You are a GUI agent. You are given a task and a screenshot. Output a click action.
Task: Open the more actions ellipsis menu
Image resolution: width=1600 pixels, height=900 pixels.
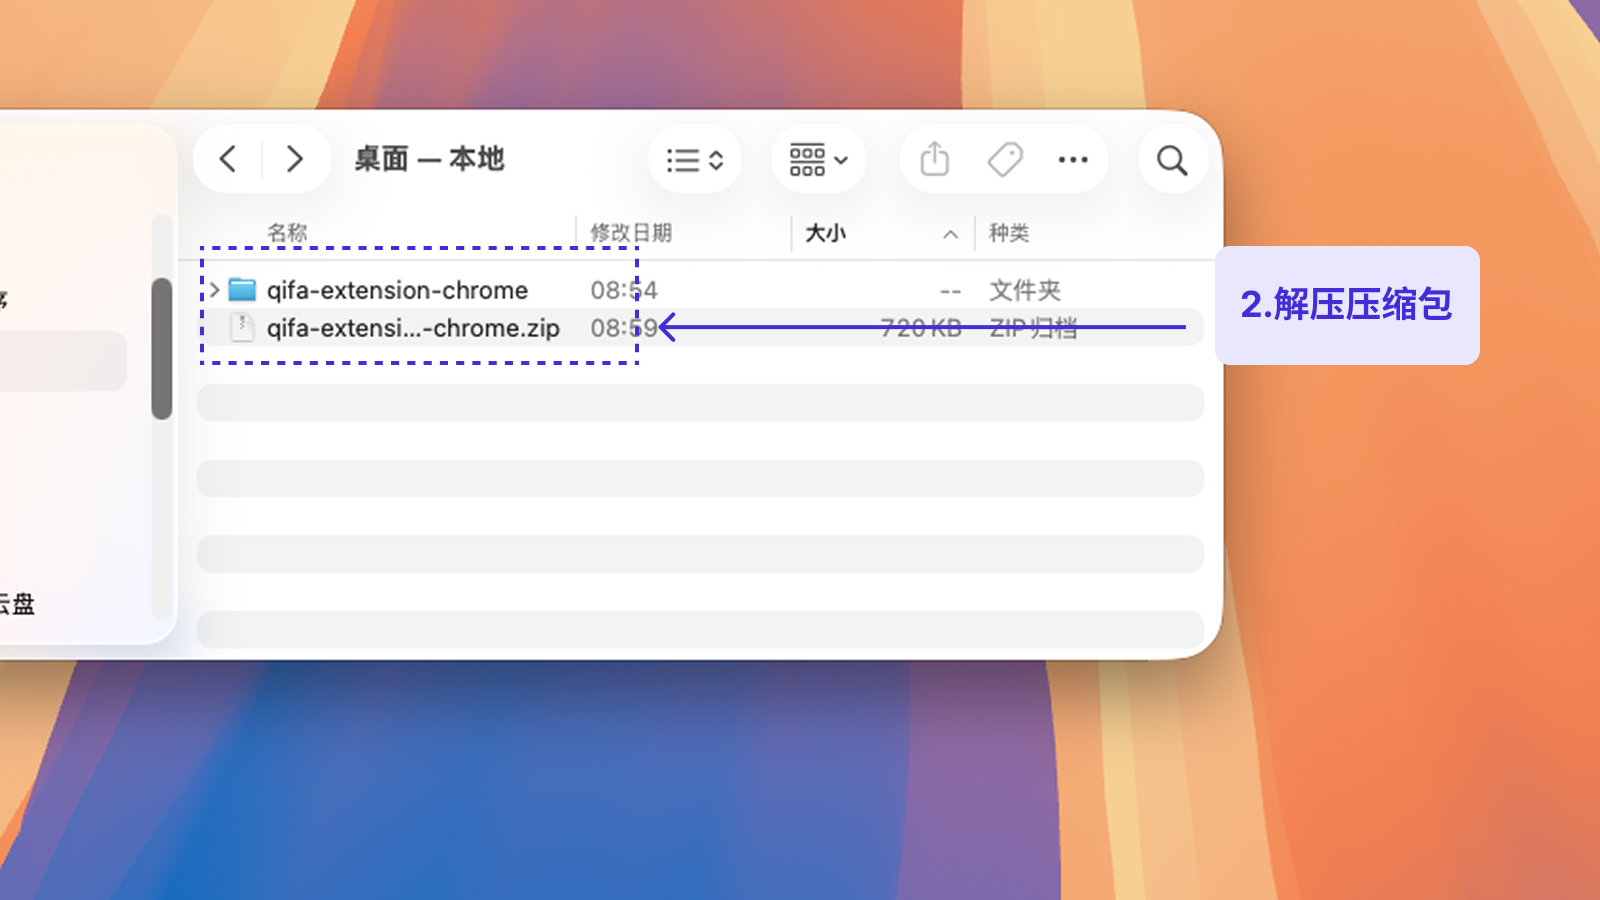coord(1073,159)
